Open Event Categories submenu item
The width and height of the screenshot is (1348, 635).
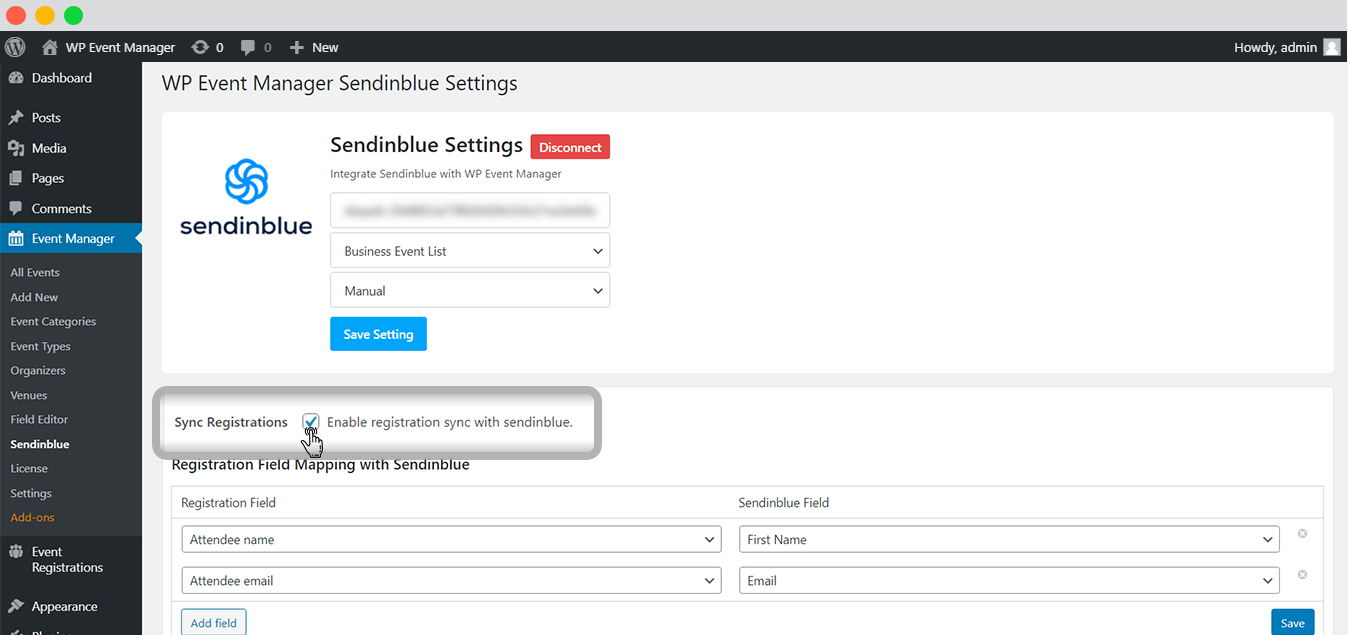point(53,322)
